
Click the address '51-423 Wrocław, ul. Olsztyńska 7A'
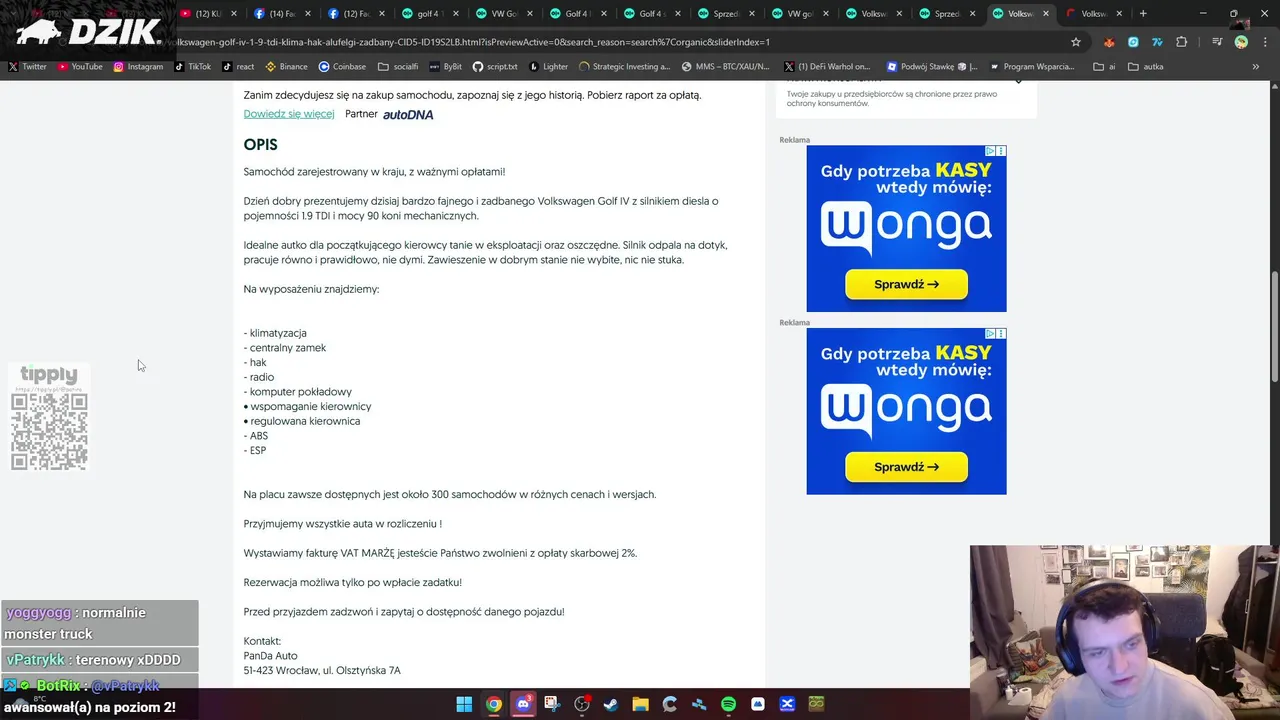pyautogui.click(x=322, y=670)
